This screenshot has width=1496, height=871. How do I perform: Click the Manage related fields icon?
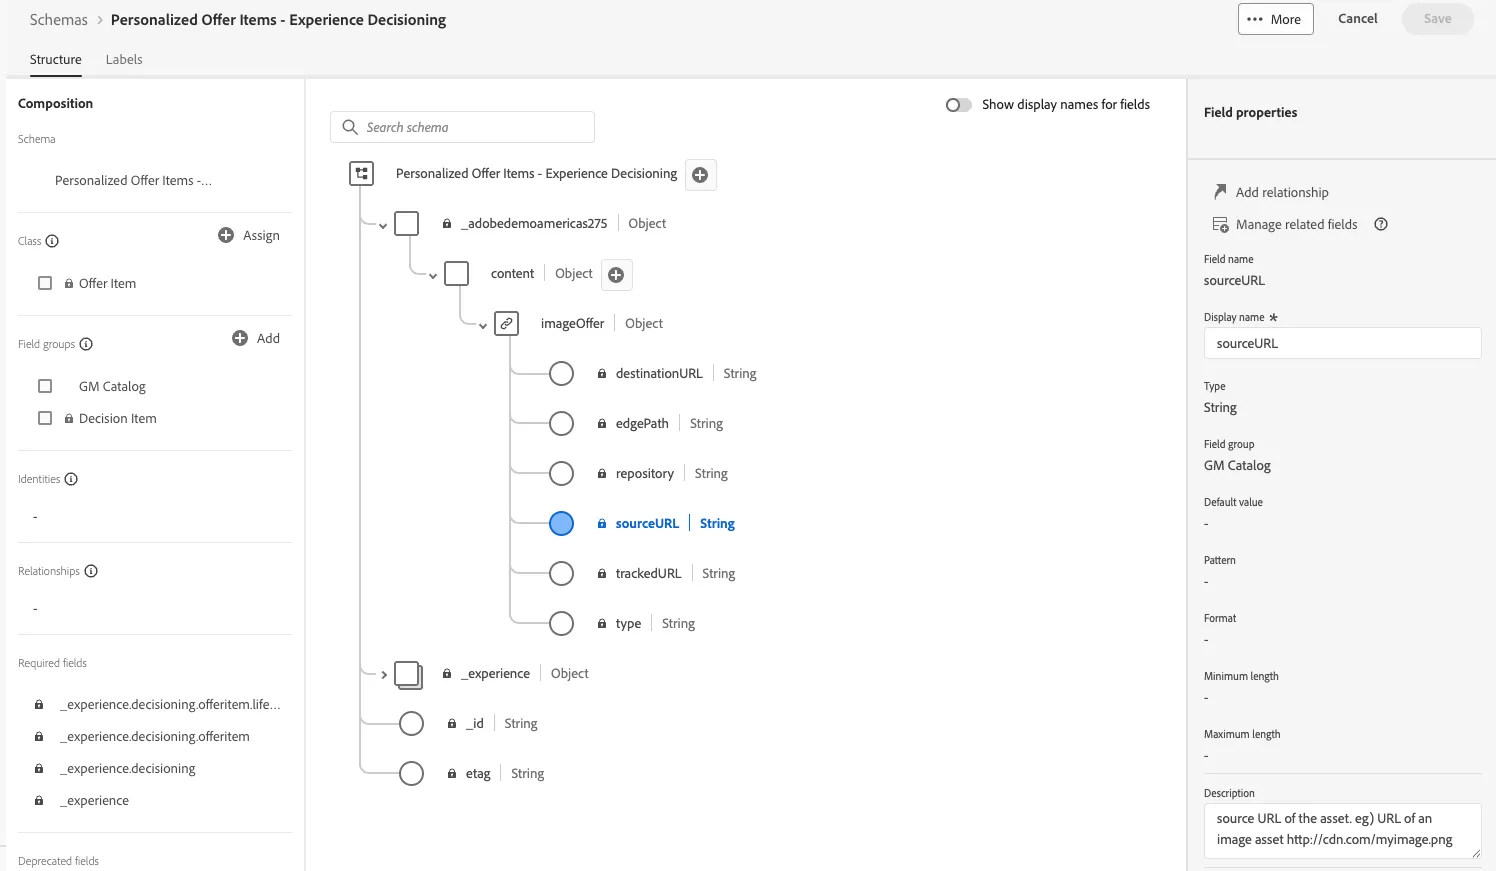(1220, 224)
